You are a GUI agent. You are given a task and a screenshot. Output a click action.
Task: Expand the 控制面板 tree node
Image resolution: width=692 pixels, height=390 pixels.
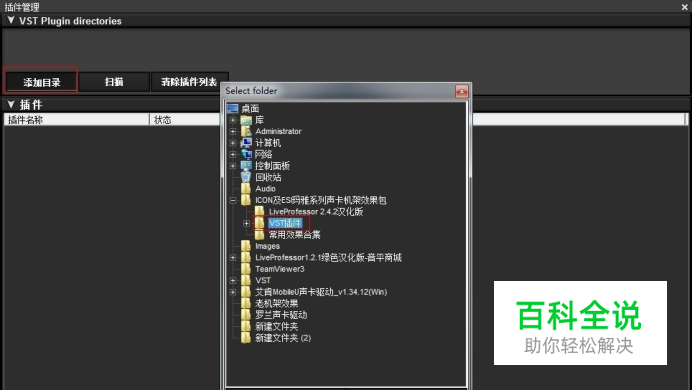point(233,166)
